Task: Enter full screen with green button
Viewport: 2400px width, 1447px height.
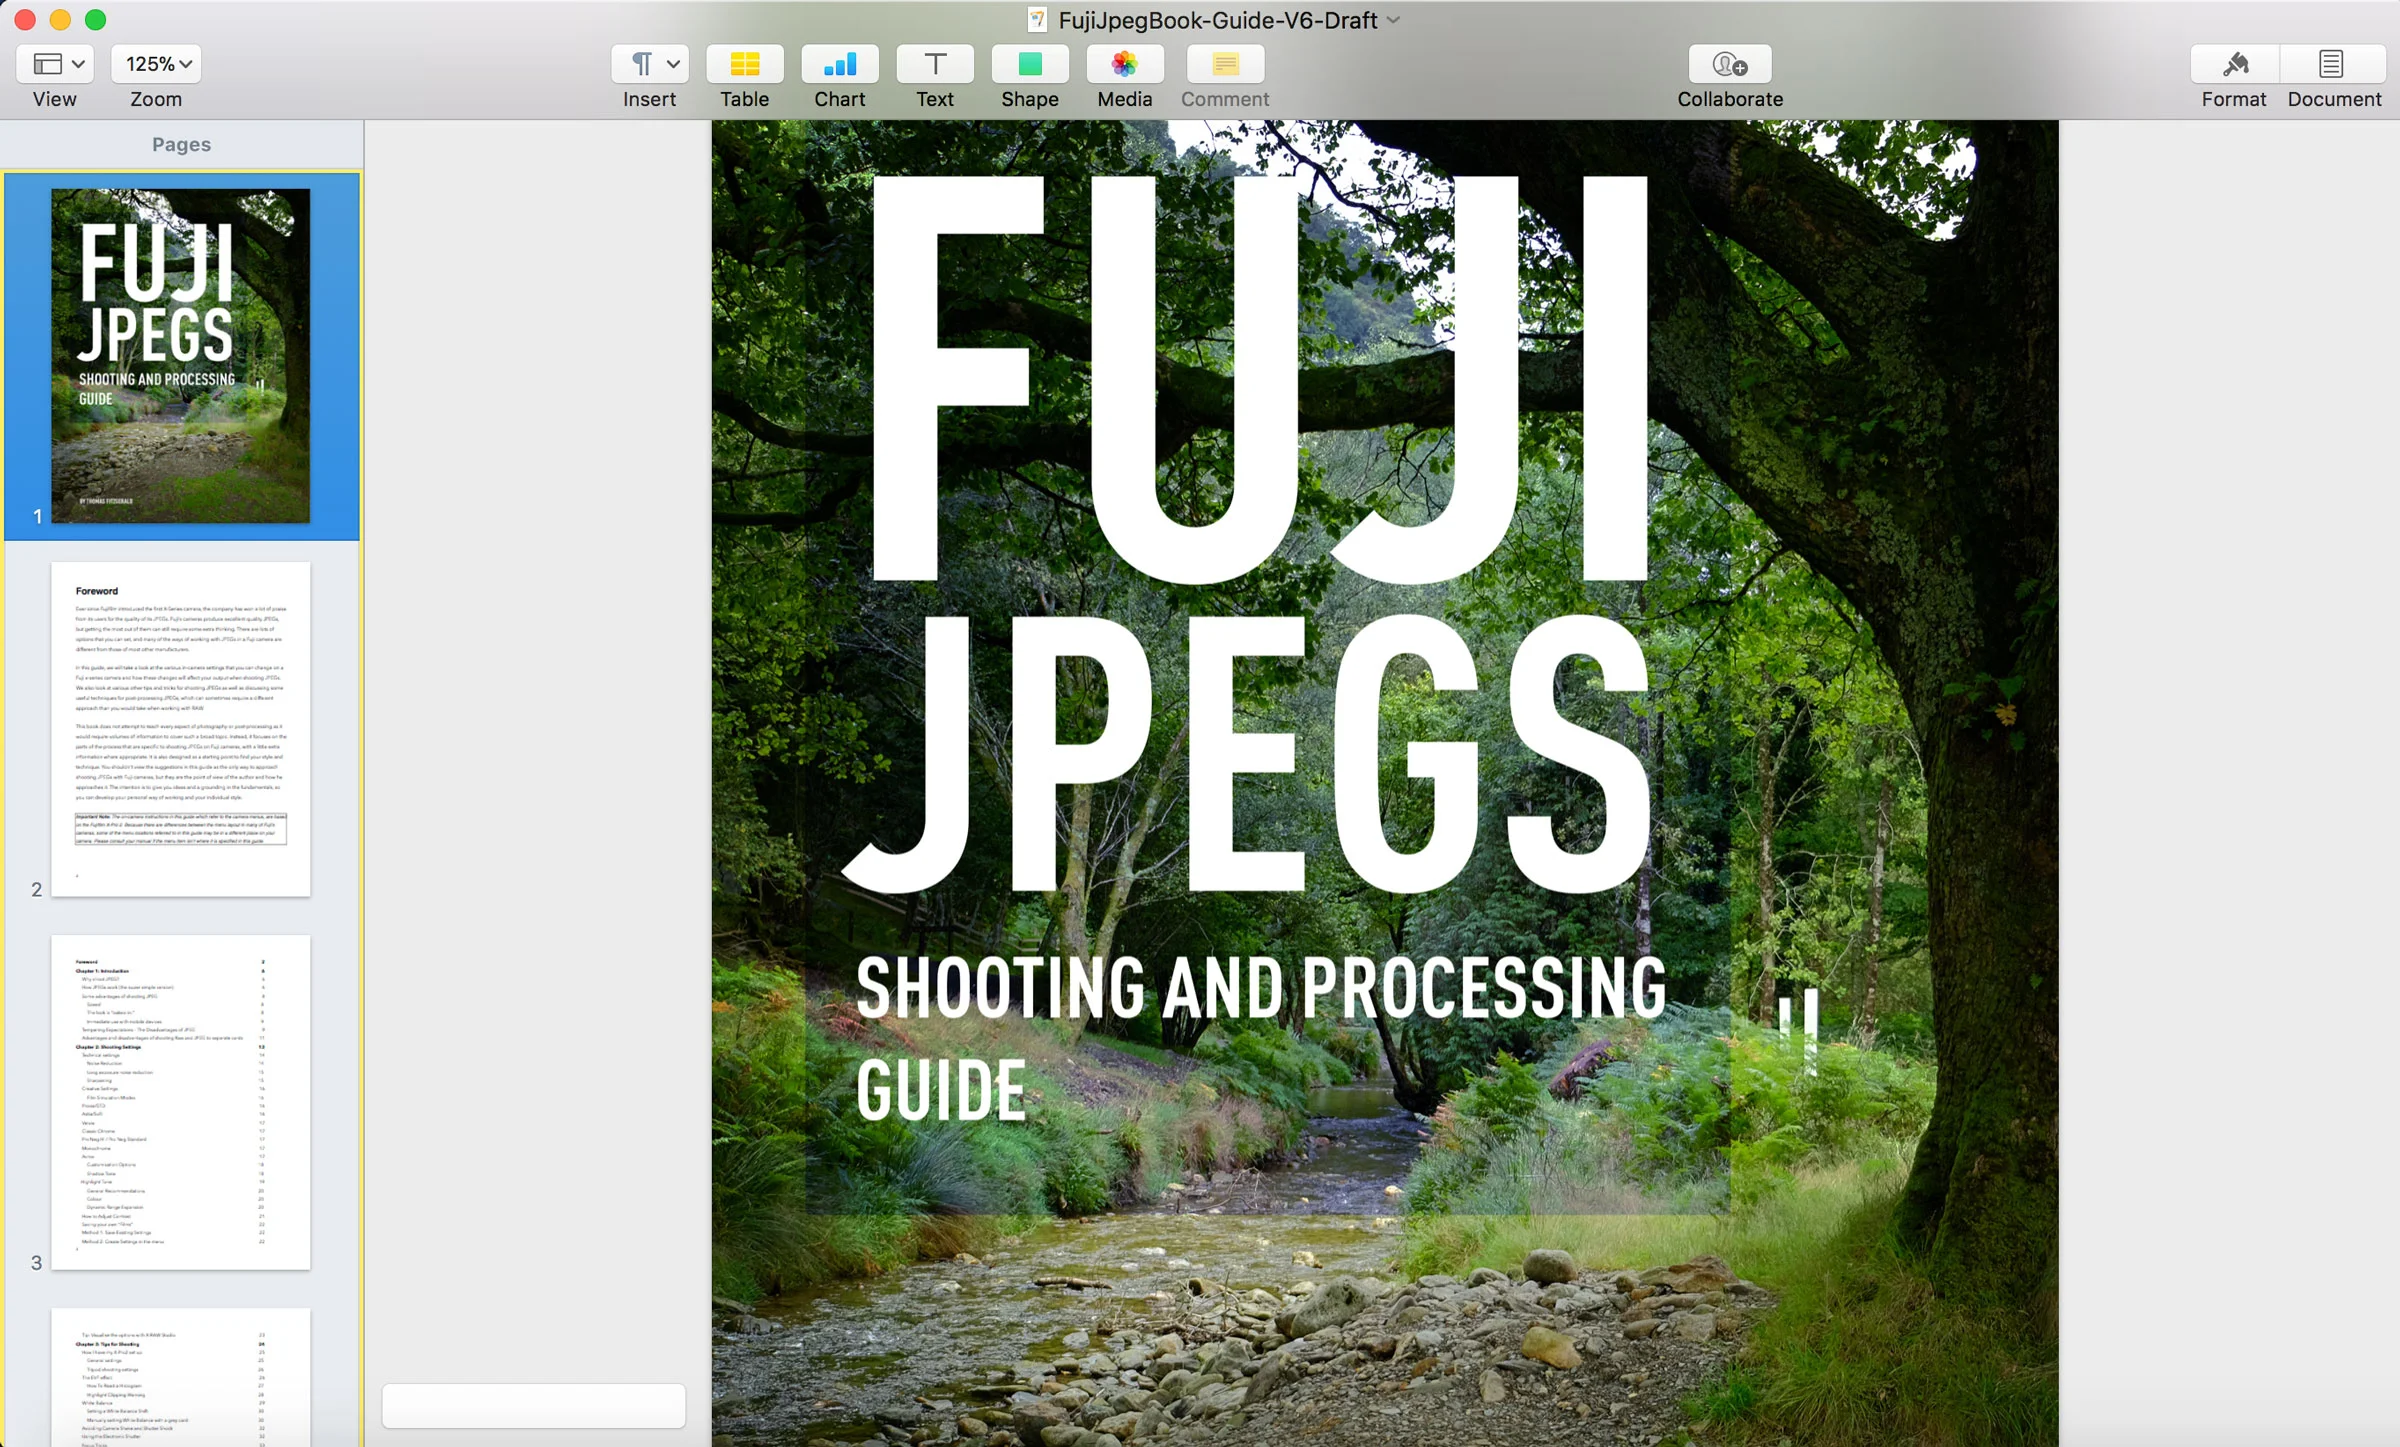Action: point(96,20)
